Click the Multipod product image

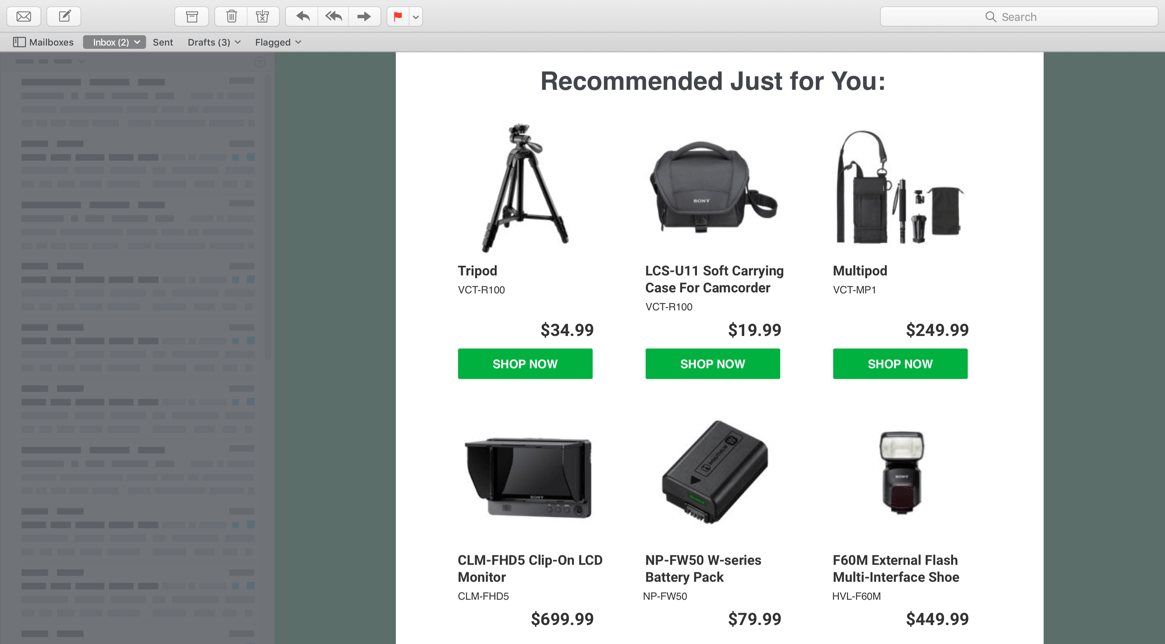click(900, 188)
